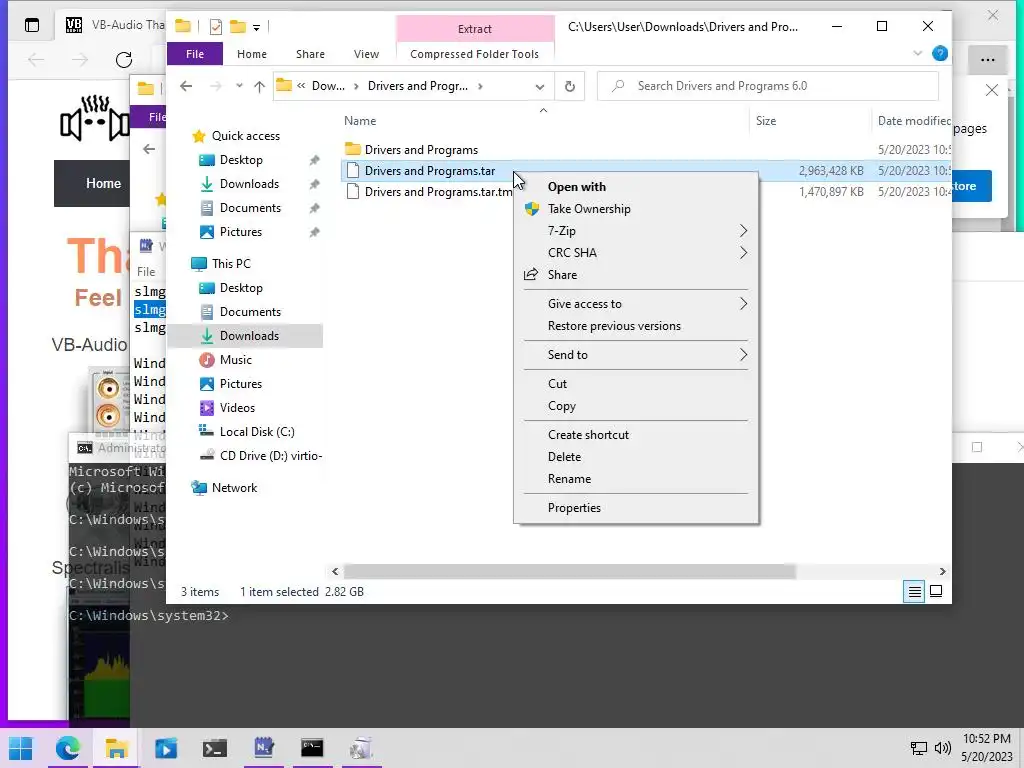1024x768 pixels.
Task: Open the File ribbon tab
Action: [195, 54]
